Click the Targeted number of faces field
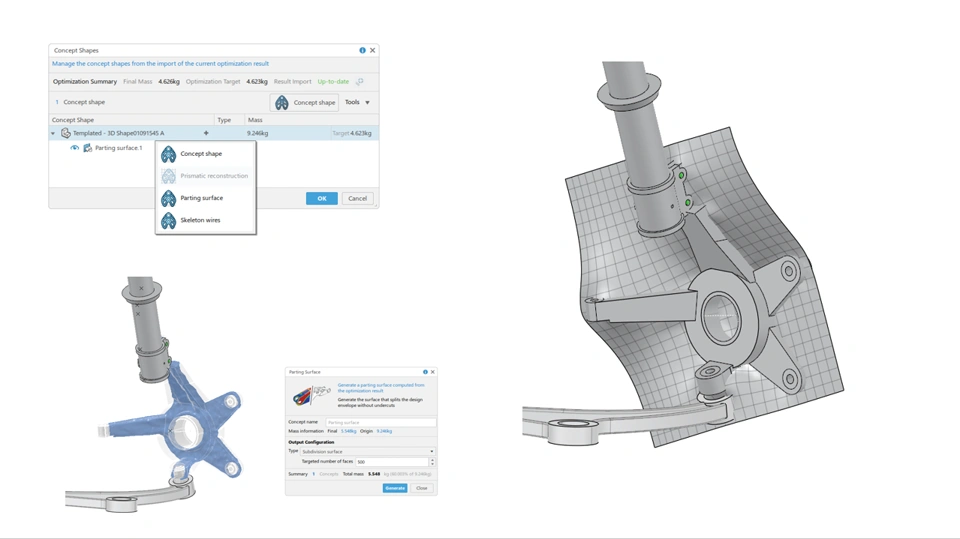 click(392, 461)
